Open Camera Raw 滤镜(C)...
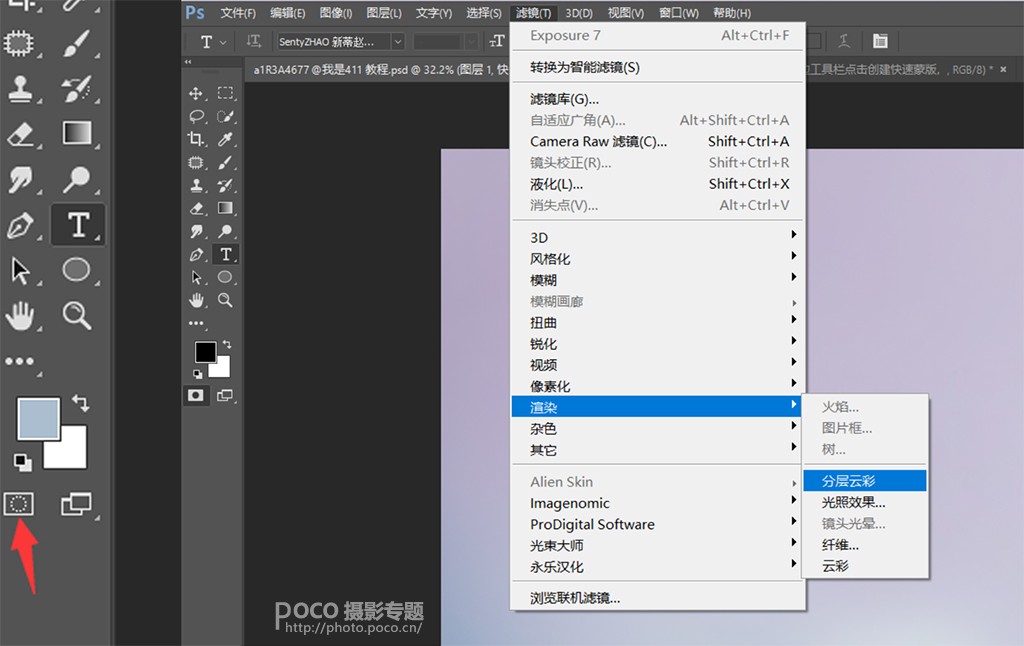 [x=656, y=141]
